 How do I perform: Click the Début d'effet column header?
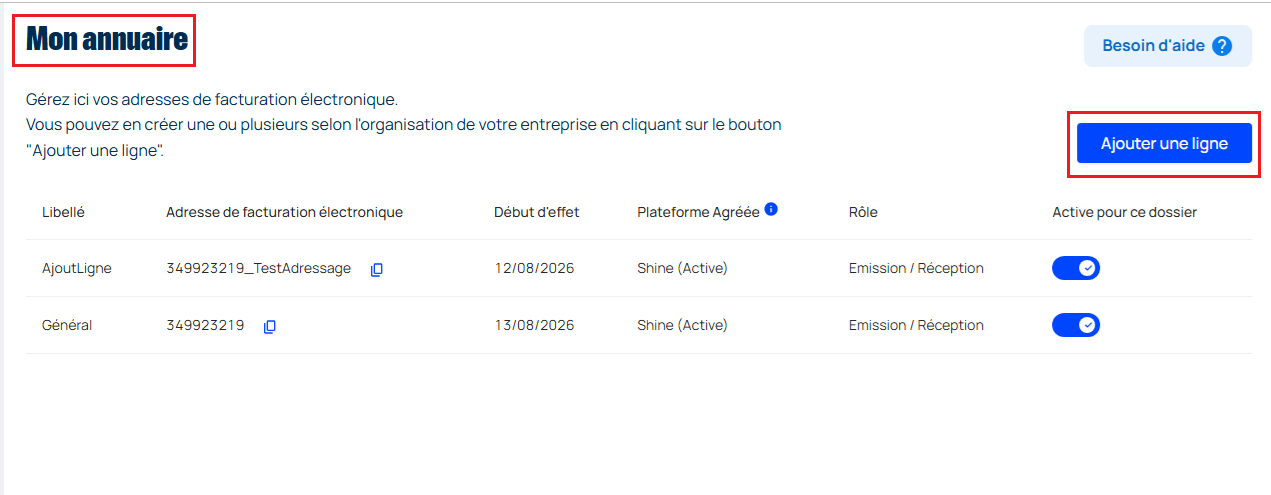click(536, 212)
